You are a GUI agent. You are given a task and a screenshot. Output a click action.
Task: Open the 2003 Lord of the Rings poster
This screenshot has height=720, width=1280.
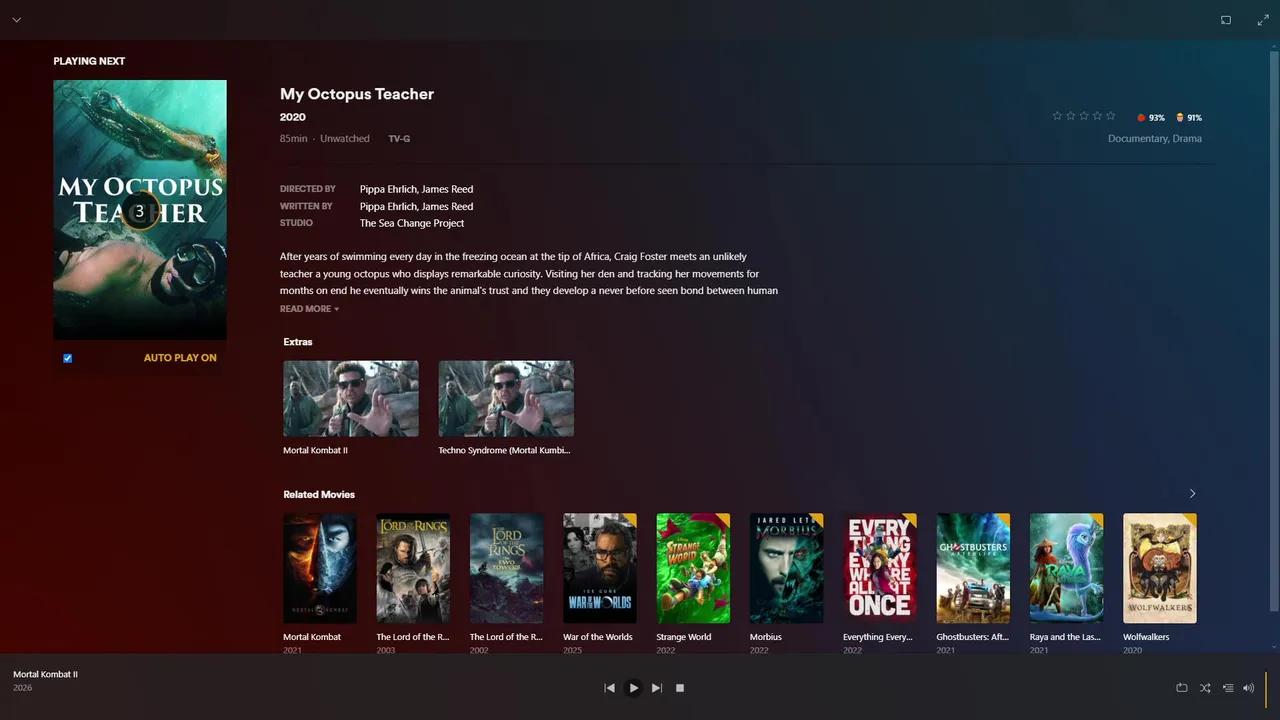[x=413, y=568]
